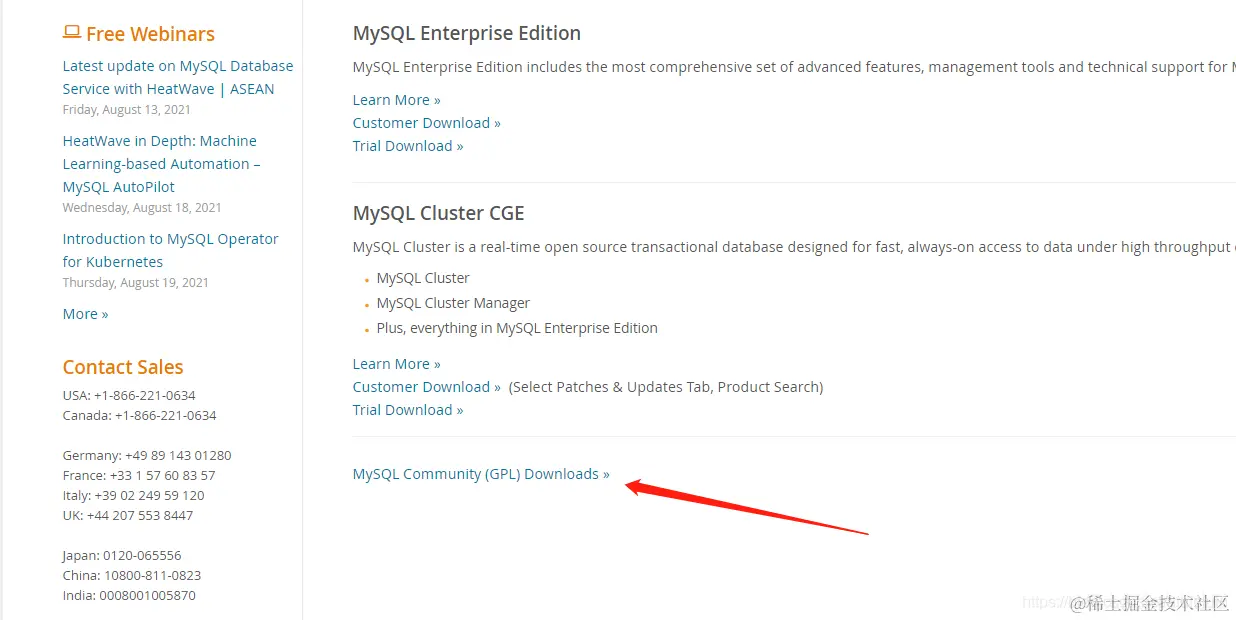Open MySQL Community (GPL) Downloads link
1236x620 pixels.
481,474
